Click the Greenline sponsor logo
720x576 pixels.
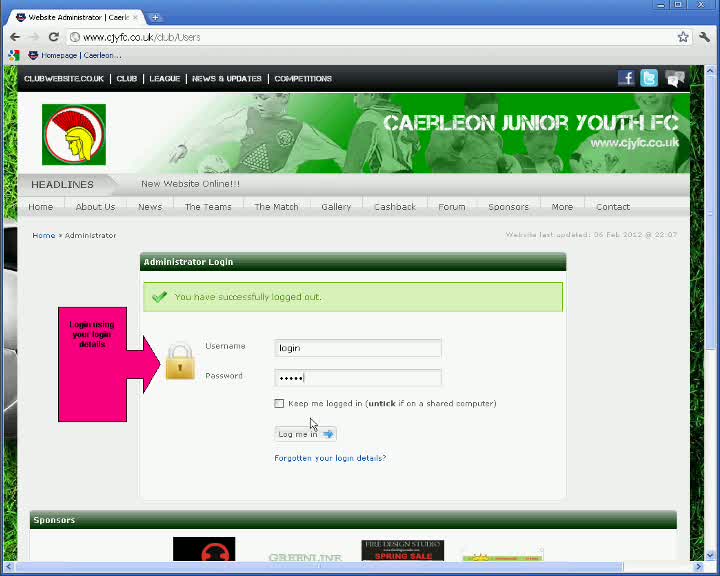point(305,557)
